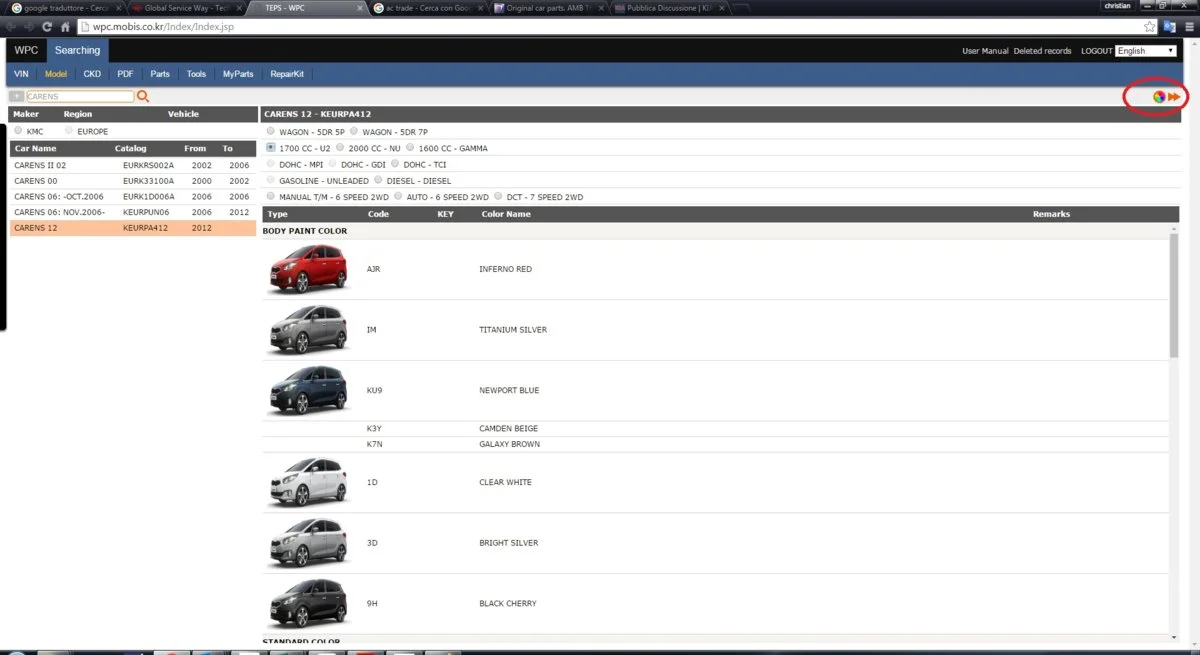This screenshot has height=655, width=1200.
Task: Bookmark page with the star icon
Action: coord(1150,26)
